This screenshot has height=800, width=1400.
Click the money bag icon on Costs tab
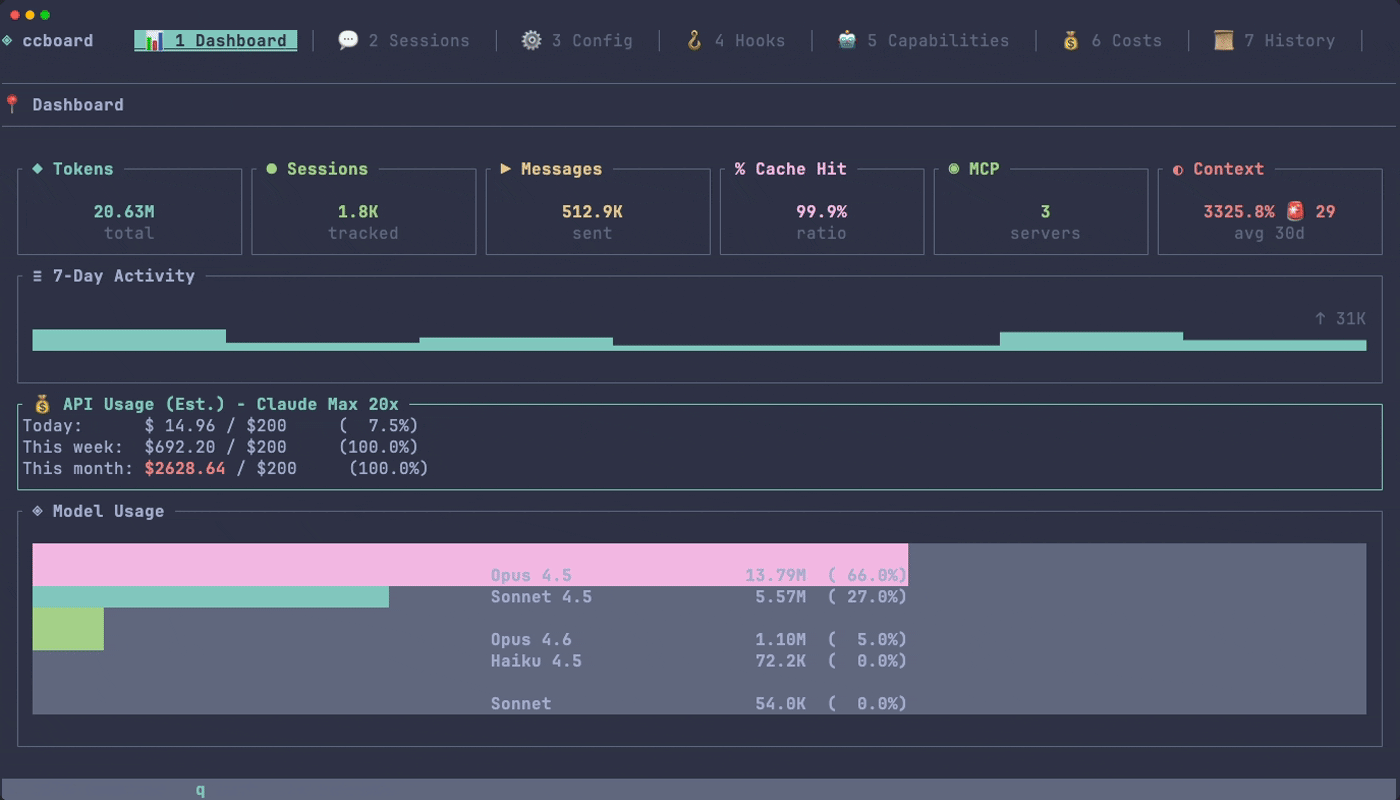pos(1069,40)
